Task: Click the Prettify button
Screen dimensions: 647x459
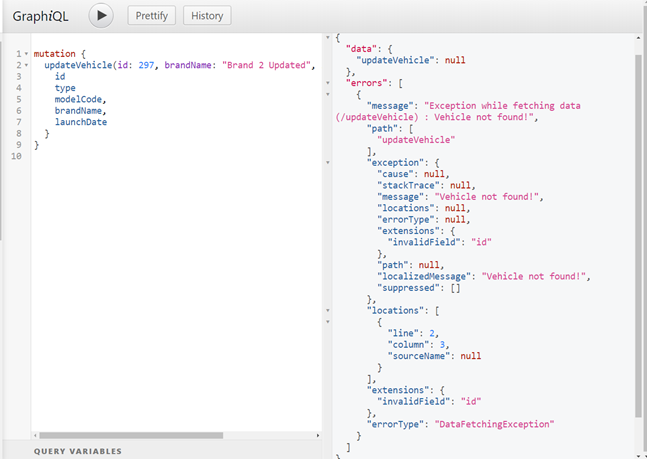Action: (149, 16)
